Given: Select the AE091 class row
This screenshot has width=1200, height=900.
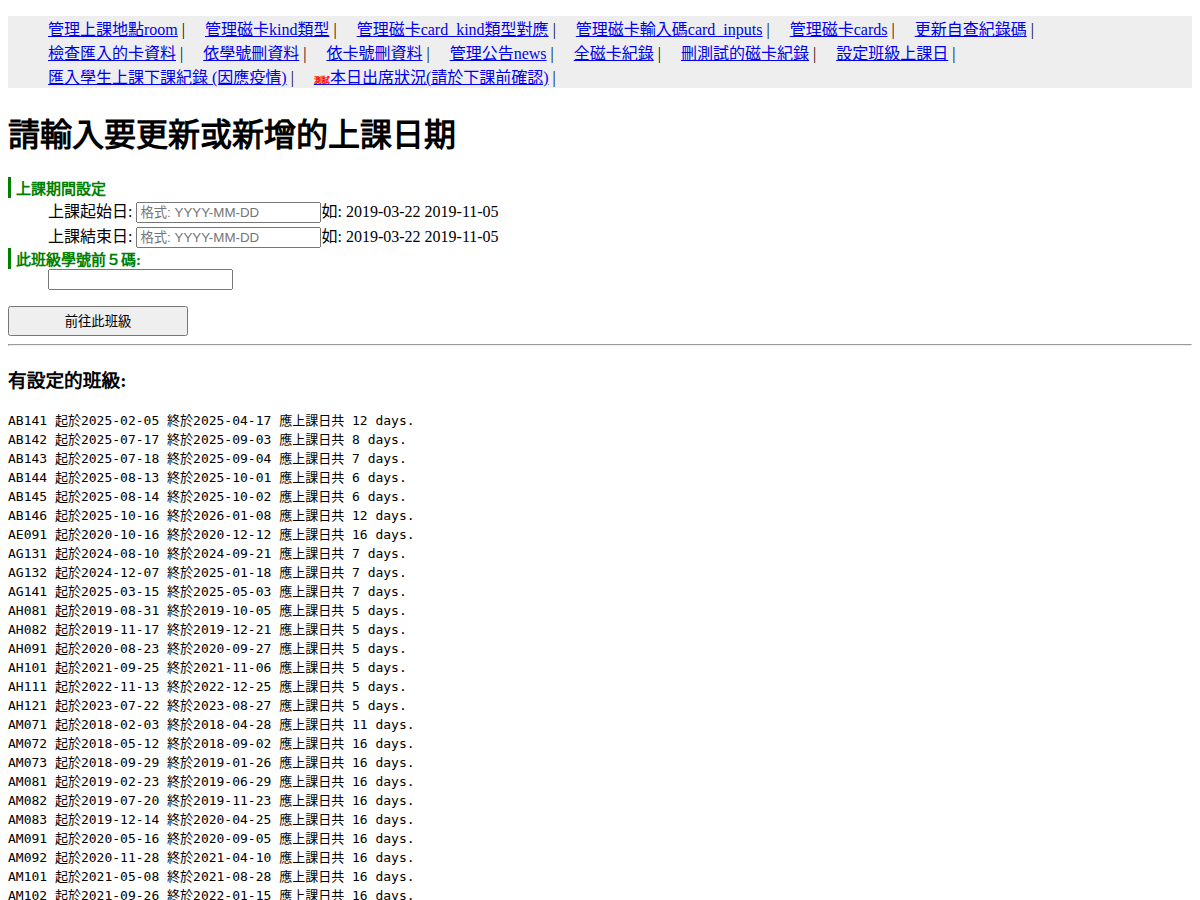Looking at the screenshot, I should pyautogui.click(x=211, y=535).
